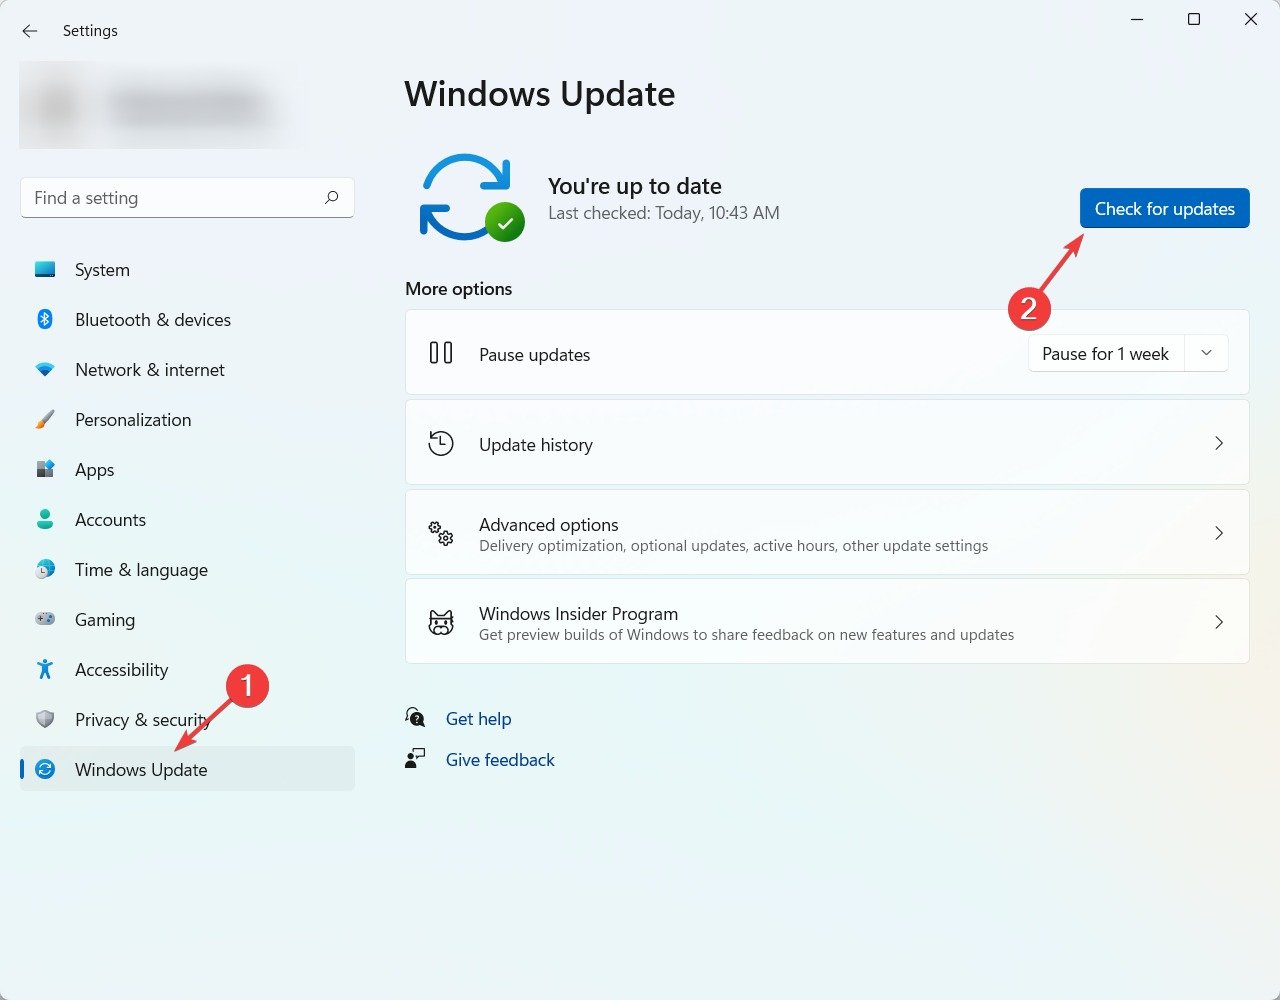1280x1000 pixels.
Task: Open the Get help link
Action: (478, 719)
